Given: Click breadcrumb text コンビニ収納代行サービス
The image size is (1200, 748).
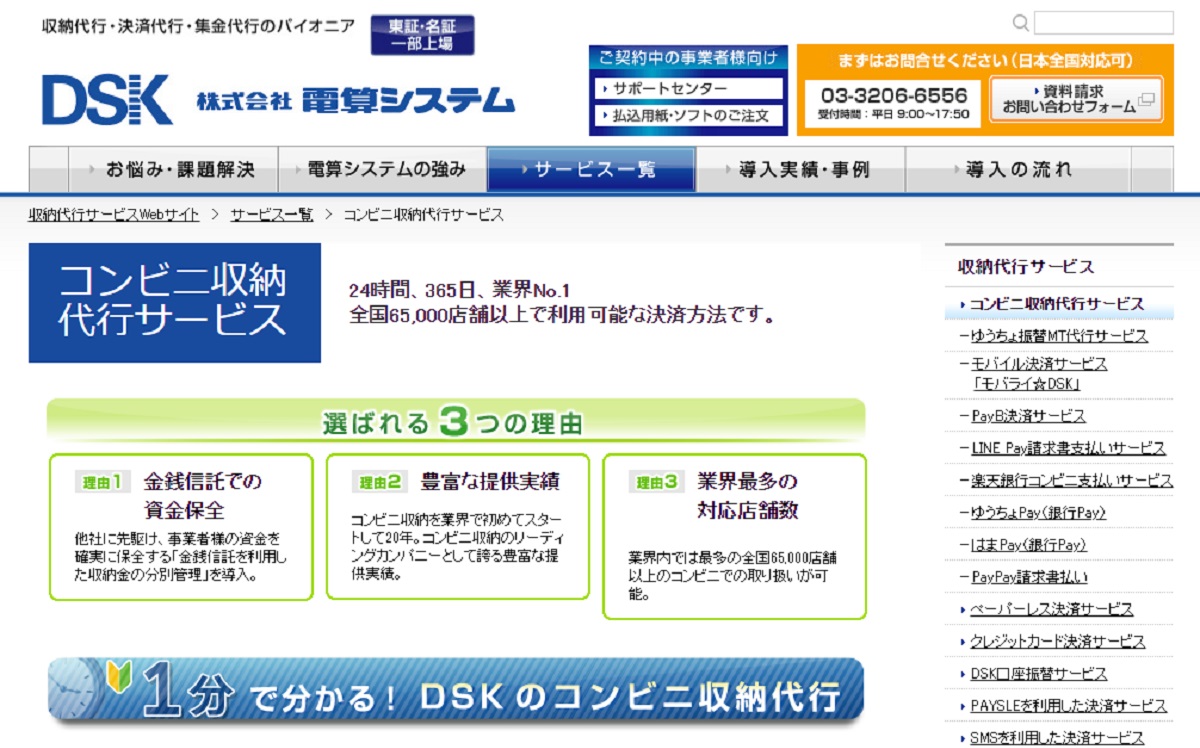Looking at the screenshot, I should click(424, 215).
